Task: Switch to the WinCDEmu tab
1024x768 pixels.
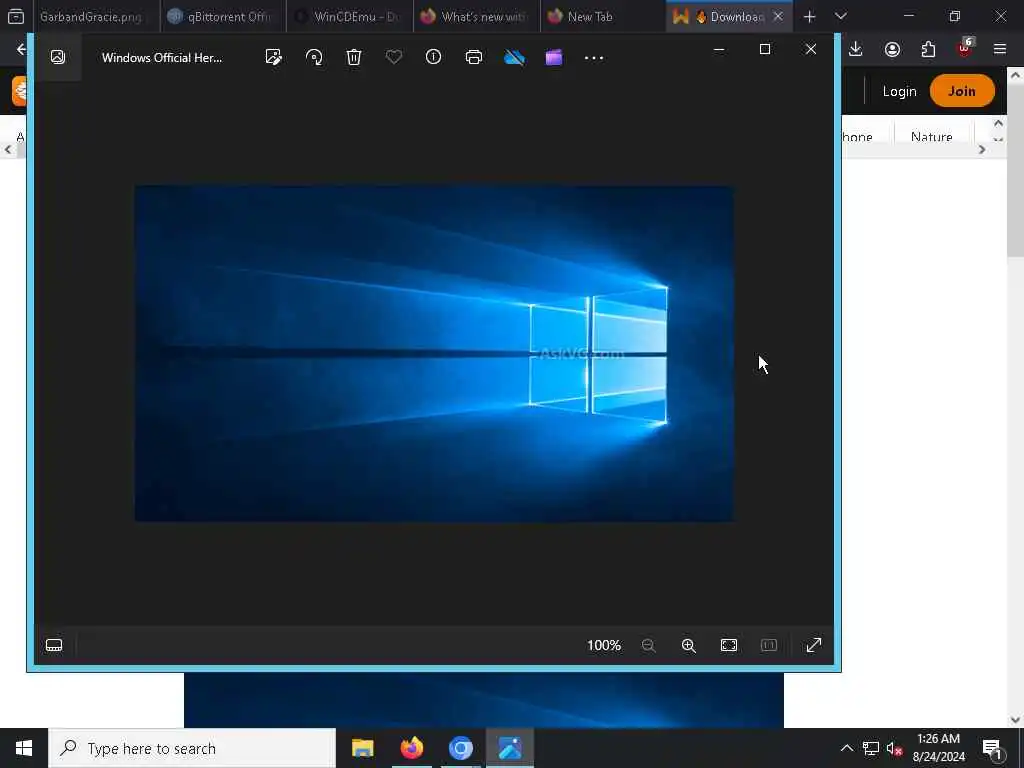Action: (x=349, y=17)
